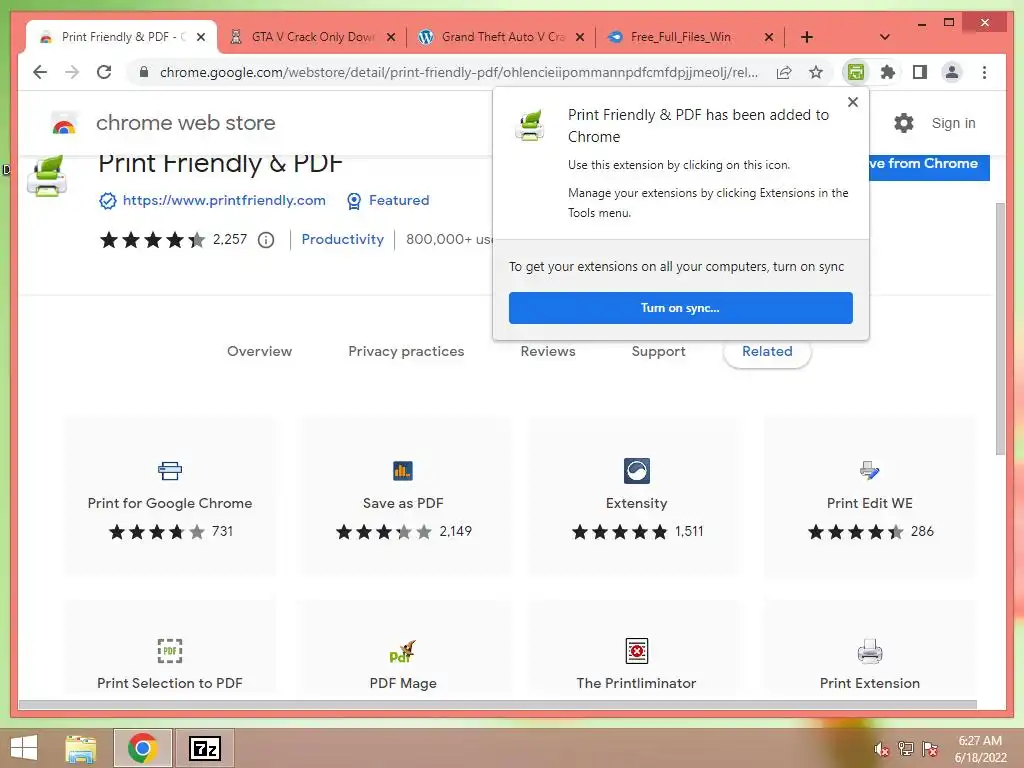Toggle the Chrome side panel
Screen dimensions: 1024x768
pos(920,72)
